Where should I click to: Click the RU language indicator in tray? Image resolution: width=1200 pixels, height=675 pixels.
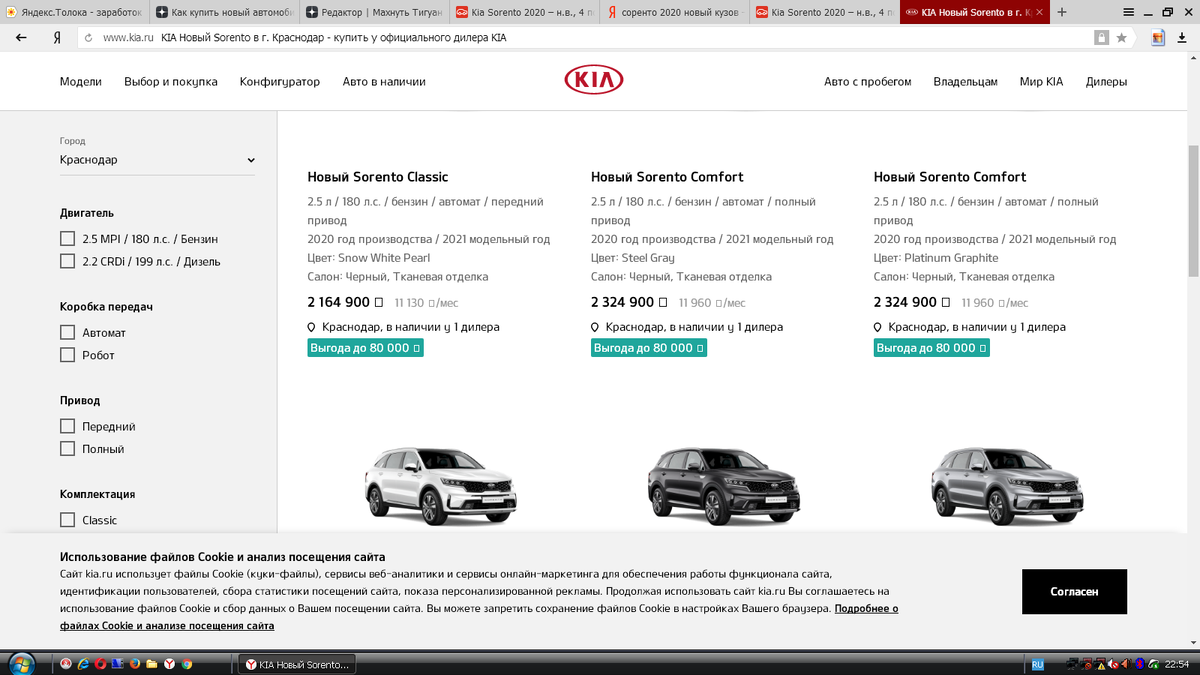1038,664
